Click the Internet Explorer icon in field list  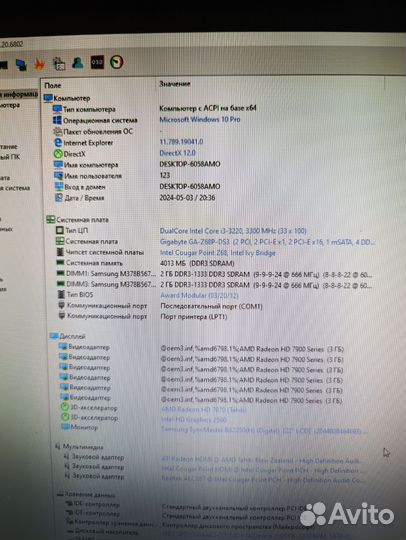58,142
